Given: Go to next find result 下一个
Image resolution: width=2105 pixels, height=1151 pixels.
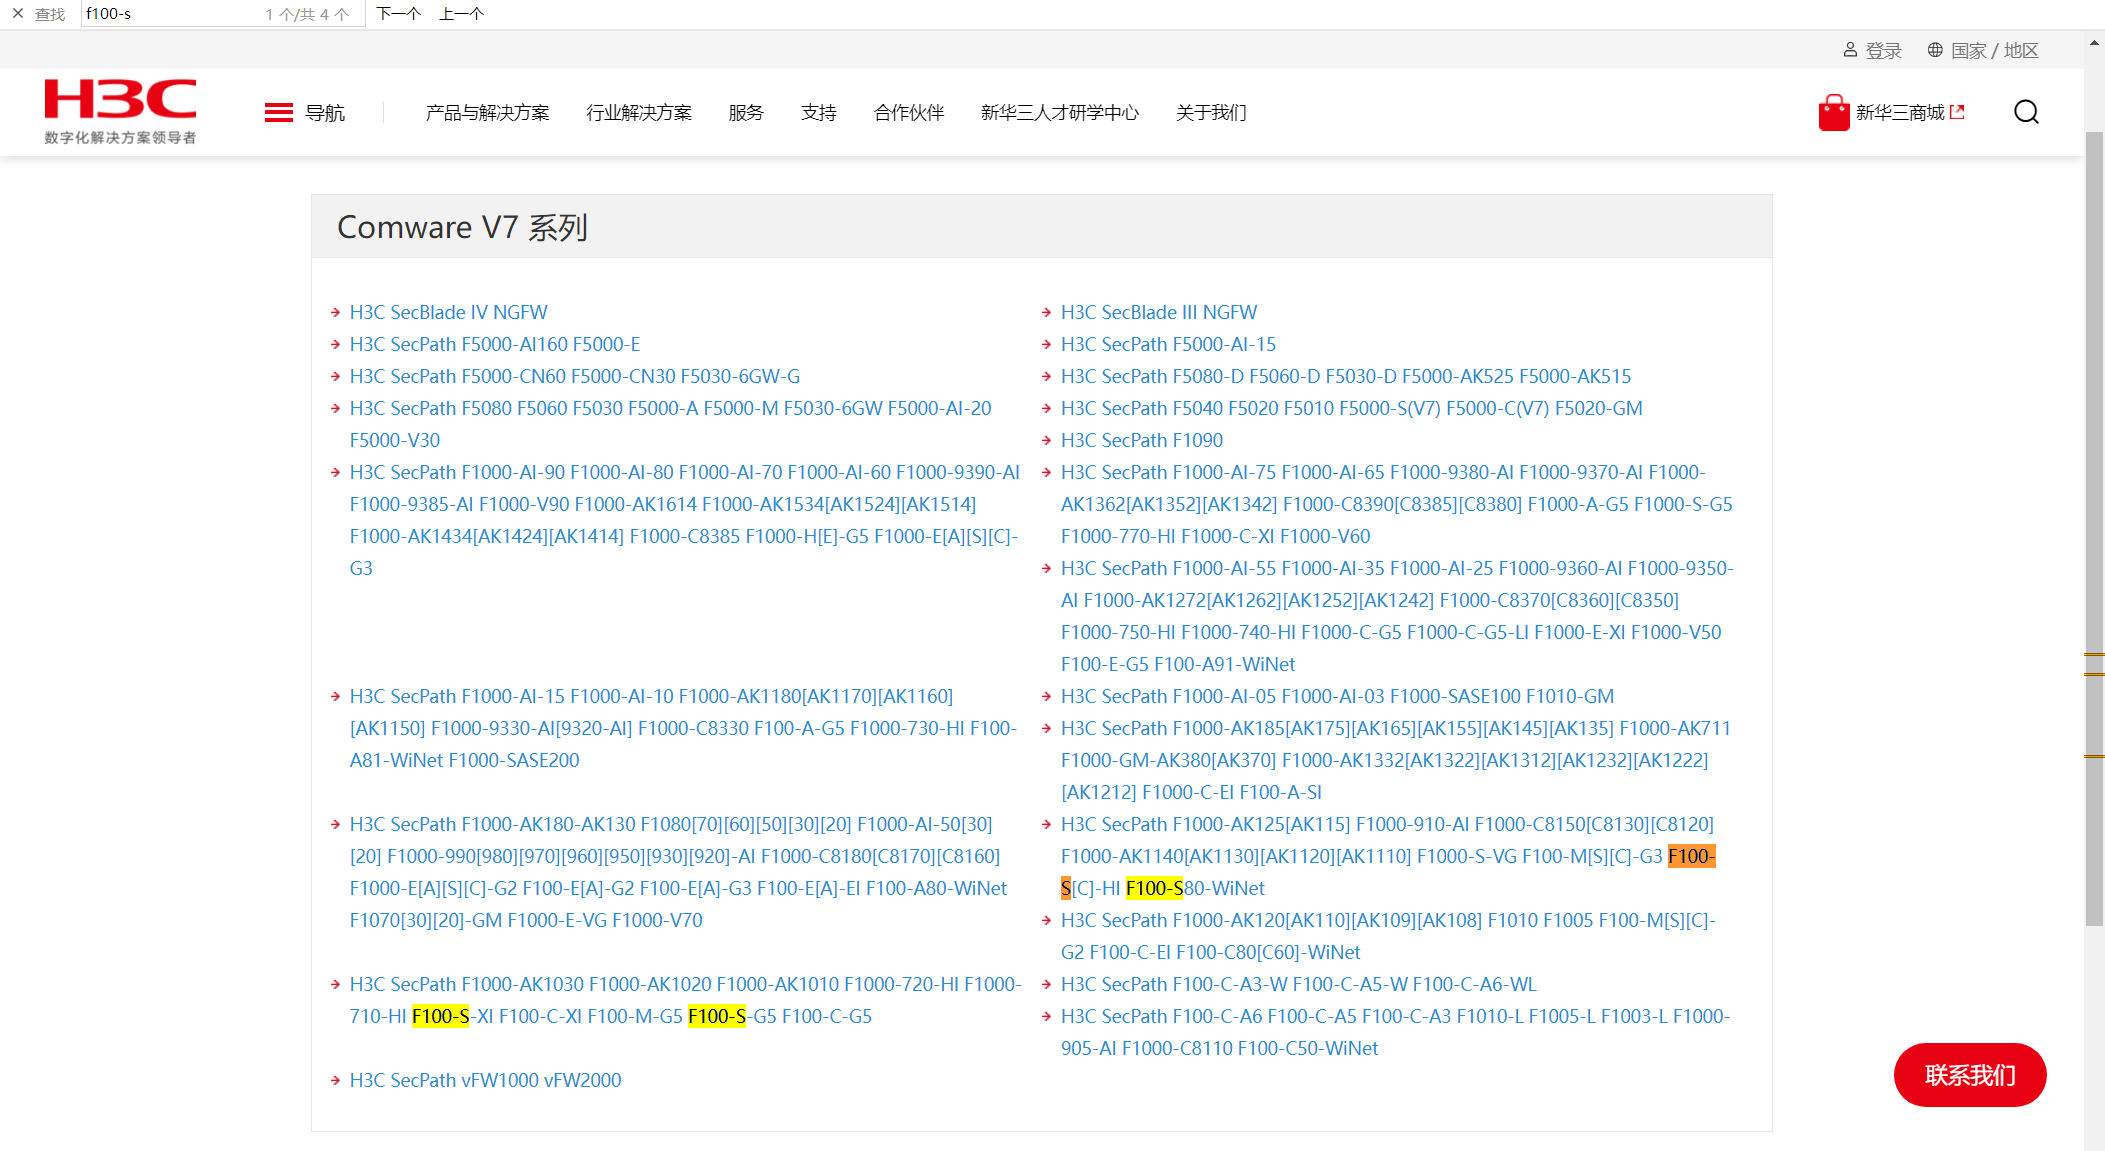Looking at the screenshot, I should point(398,14).
